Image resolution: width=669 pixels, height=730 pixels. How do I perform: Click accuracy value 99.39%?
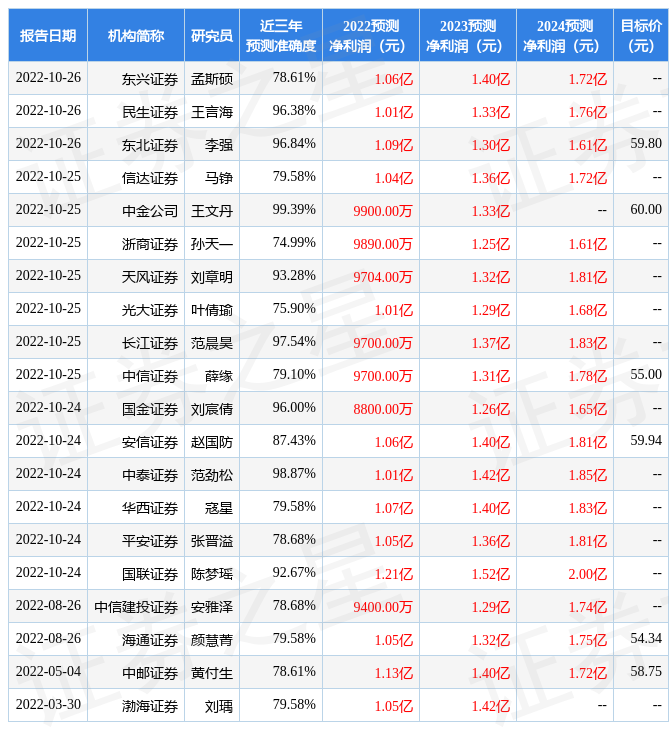coord(294,210)
